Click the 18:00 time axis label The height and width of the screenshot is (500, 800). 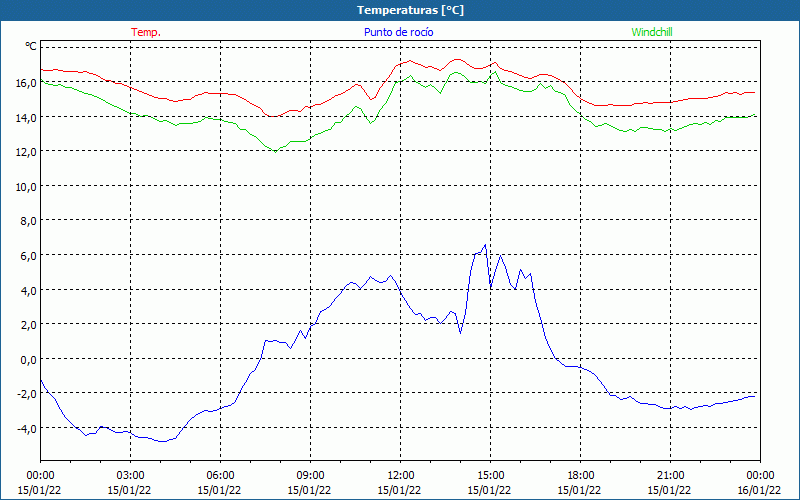pyautogui.click(x=581, y=476)
